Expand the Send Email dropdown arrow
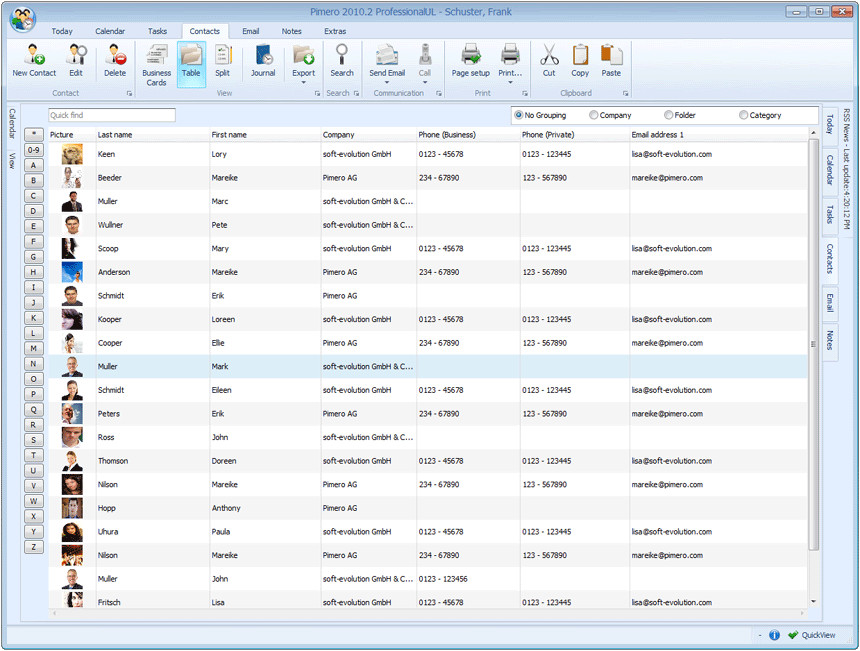Image resolution: width=860 pixels, height=651 pixels. click(387, 83)
